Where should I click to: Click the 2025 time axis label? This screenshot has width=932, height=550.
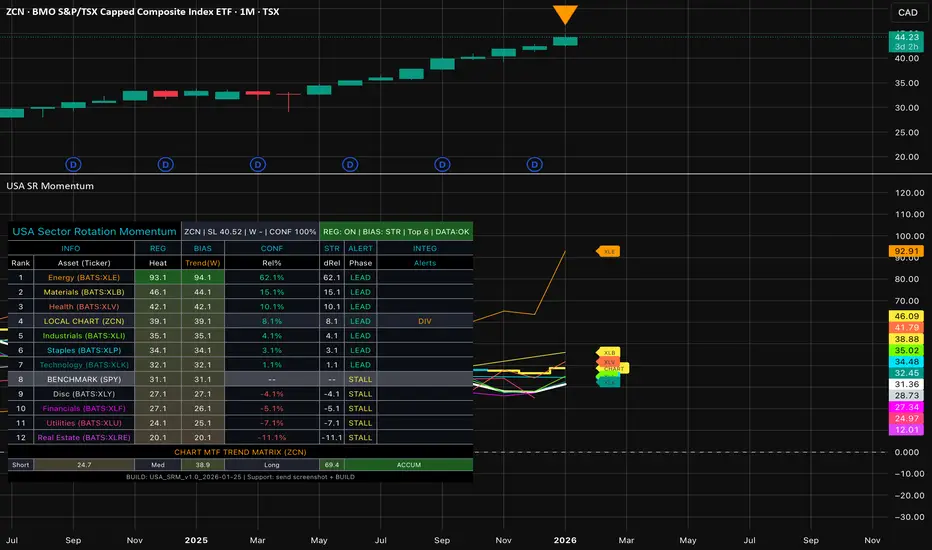tap(196, 540)
